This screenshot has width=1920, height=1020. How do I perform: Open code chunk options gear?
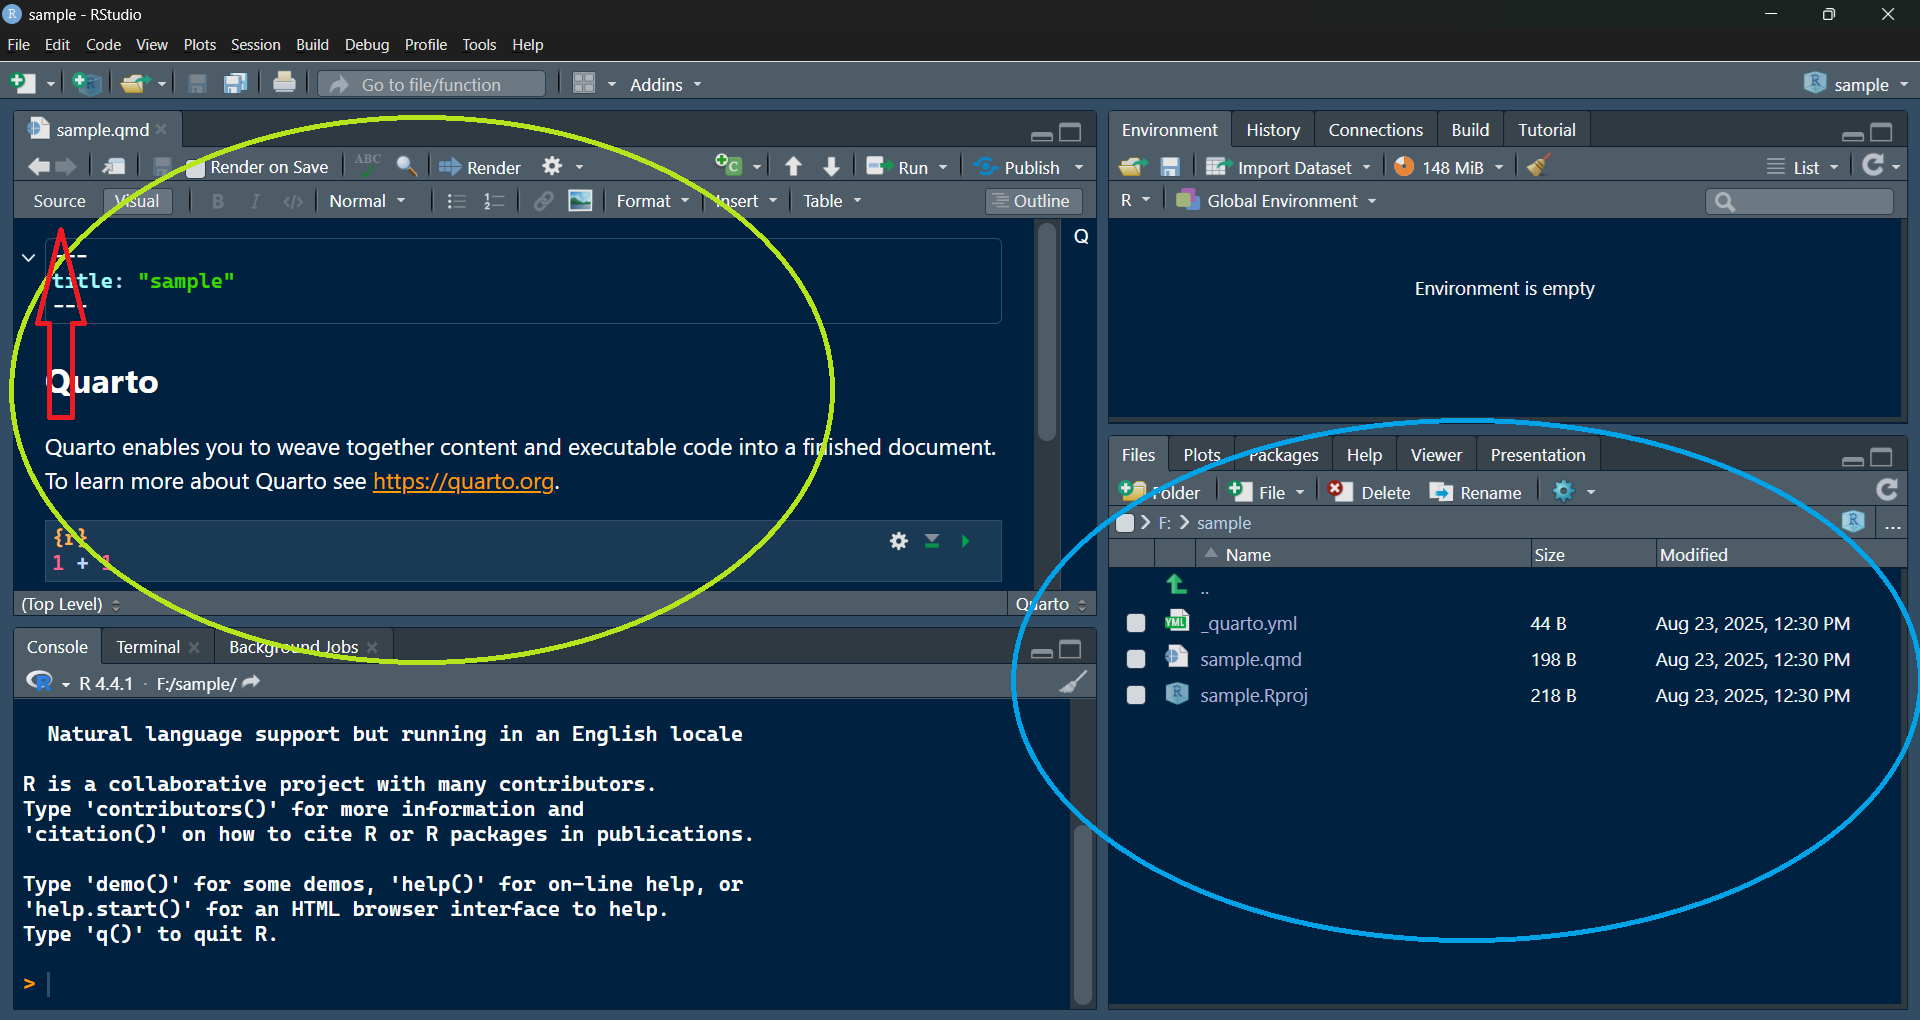(899, 541)
